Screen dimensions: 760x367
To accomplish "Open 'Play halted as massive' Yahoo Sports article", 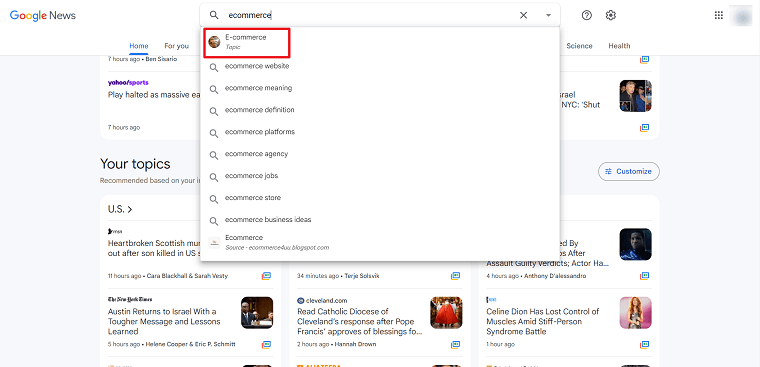I will pyautogui.click(x=154, y=95).
